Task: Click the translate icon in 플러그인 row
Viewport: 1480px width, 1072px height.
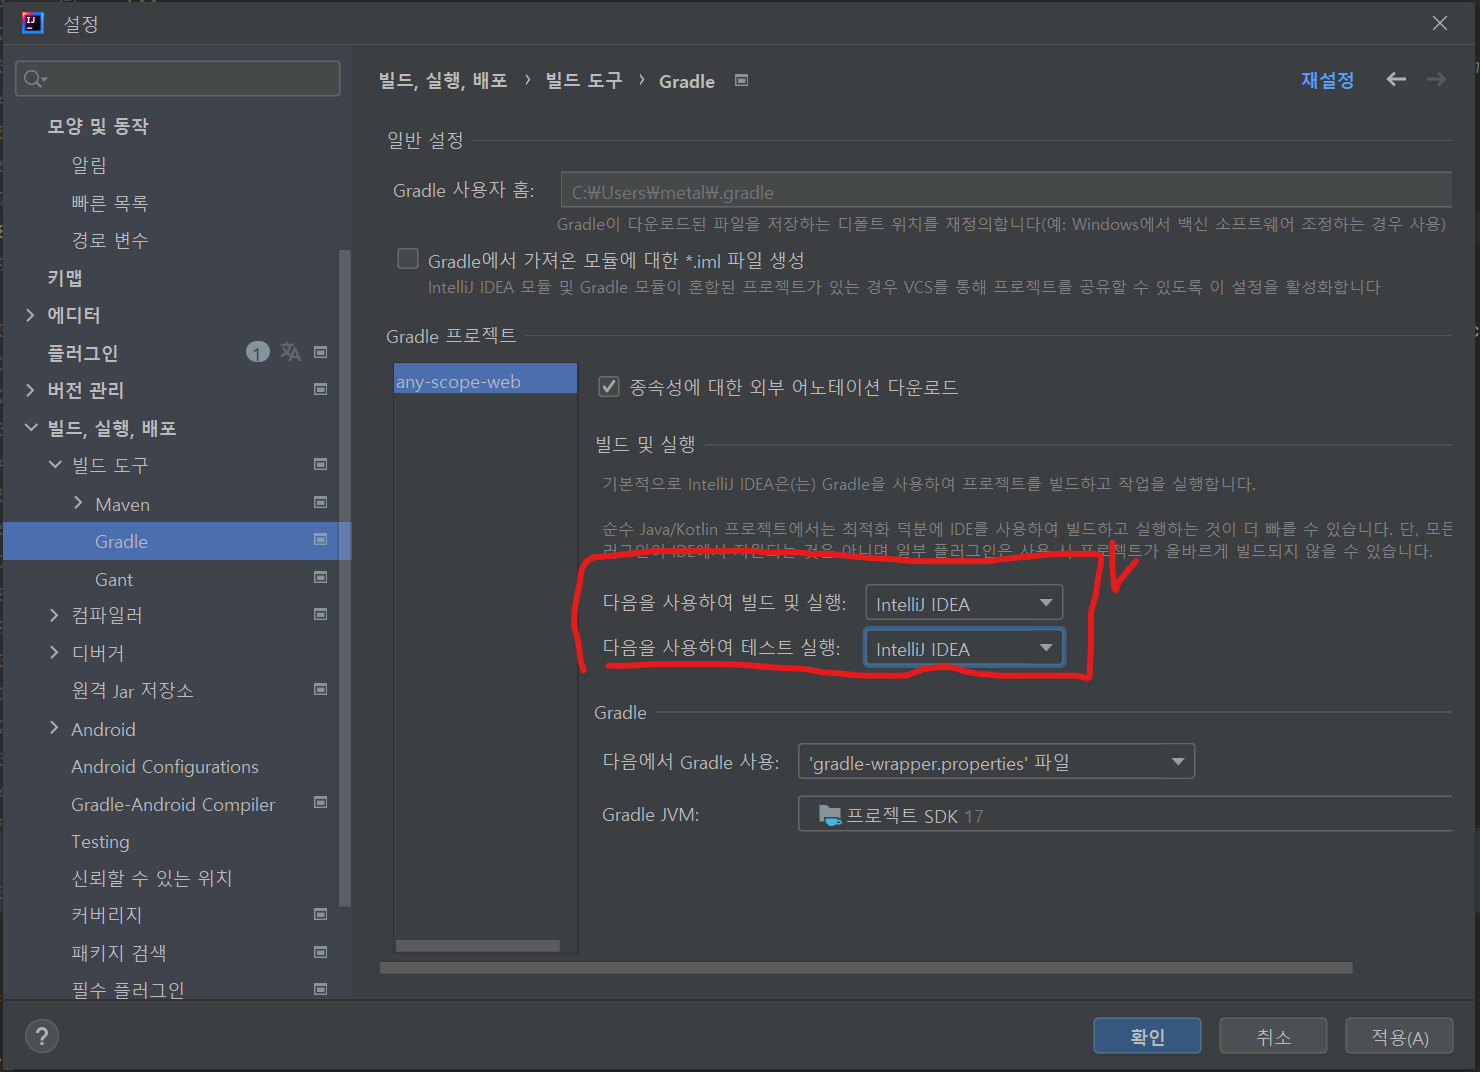Action: (290, 351)
